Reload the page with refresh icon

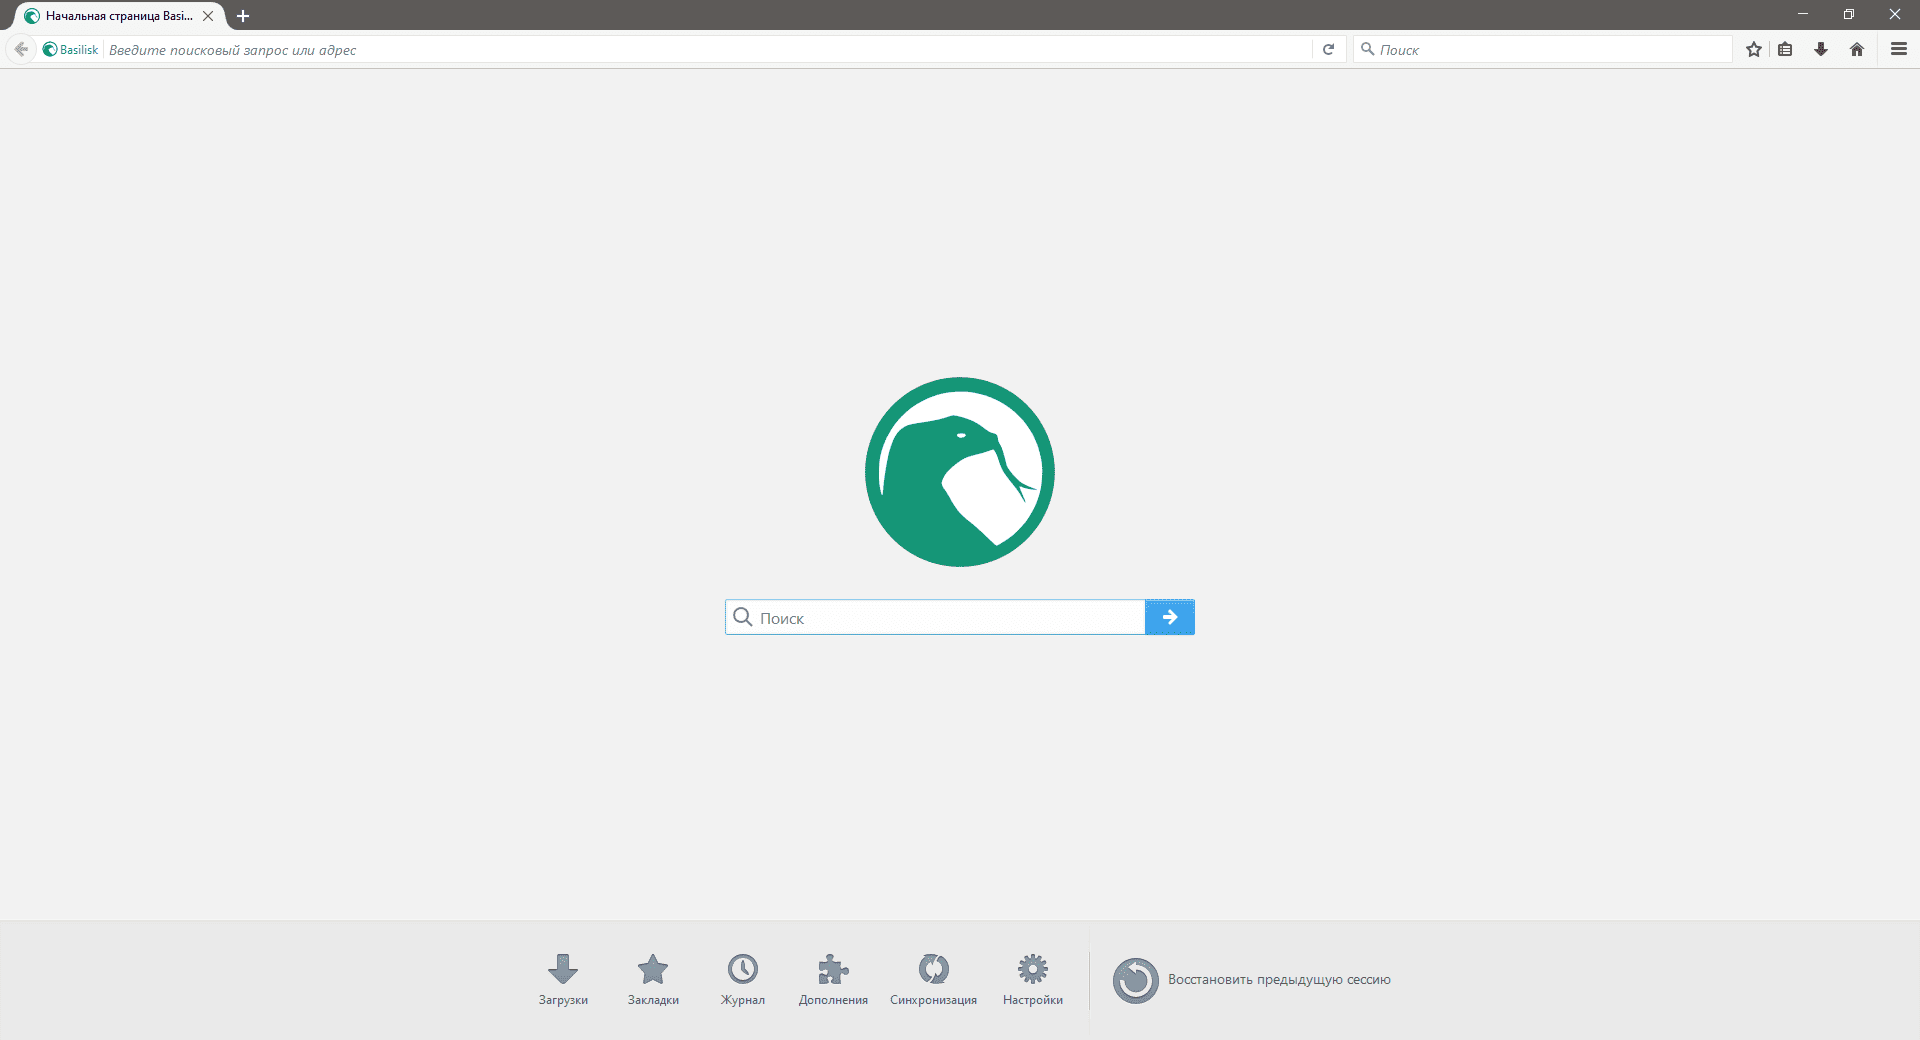point(1328,49)
